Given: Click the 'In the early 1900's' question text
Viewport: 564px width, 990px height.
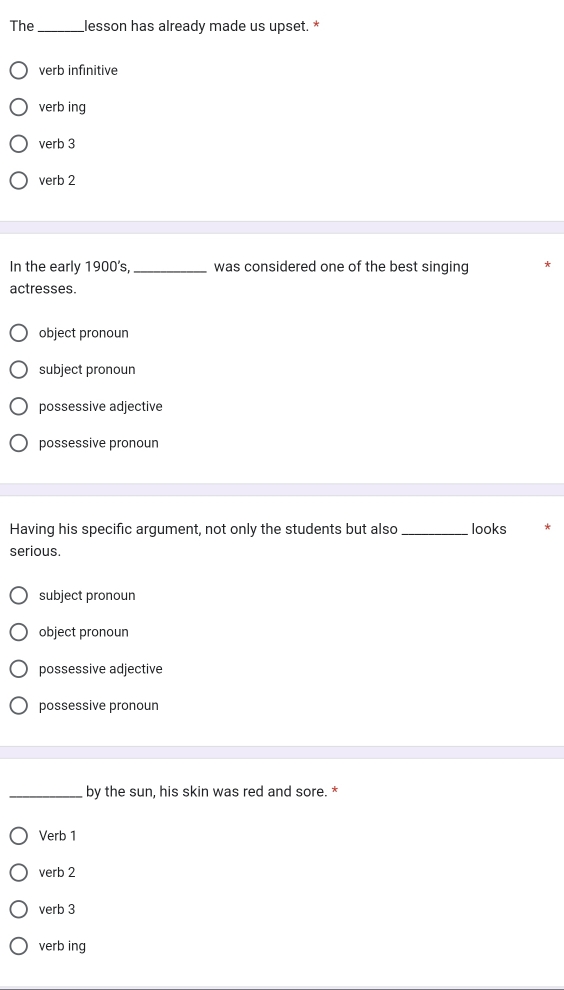Looking at the screenshot, I should 239,278.
